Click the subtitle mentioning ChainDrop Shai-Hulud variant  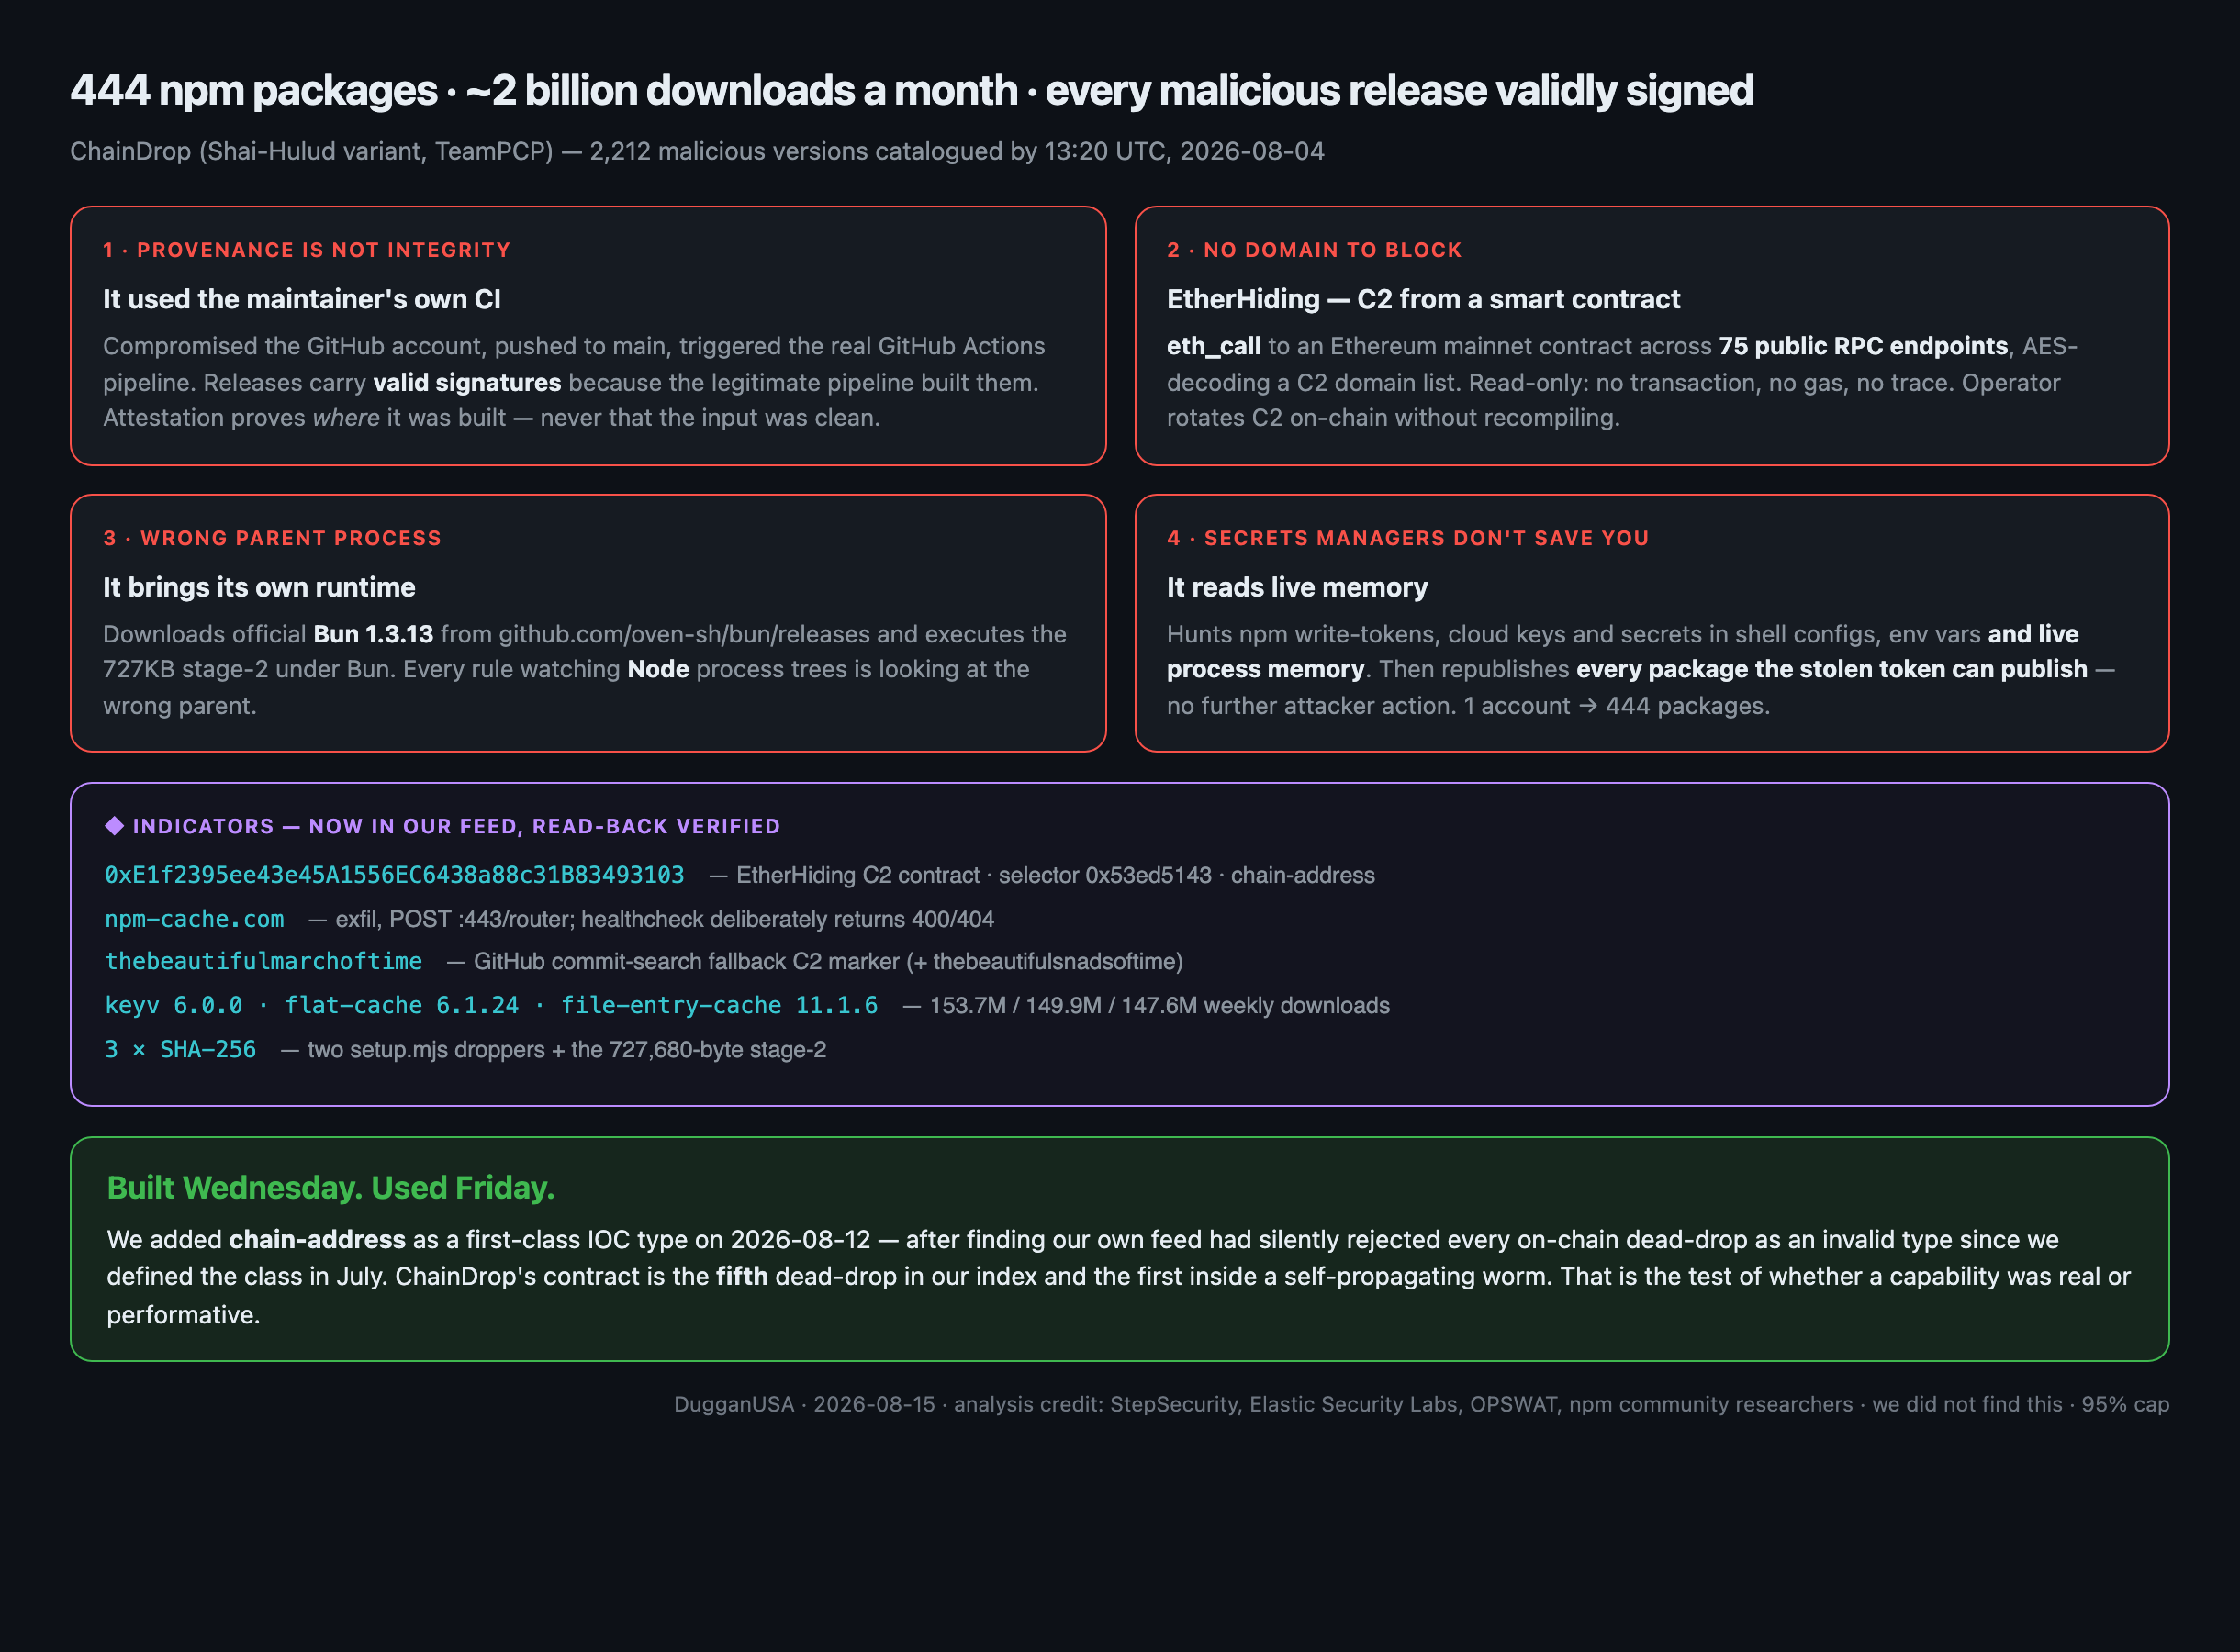pyautogui.click(x=697, y=151)
